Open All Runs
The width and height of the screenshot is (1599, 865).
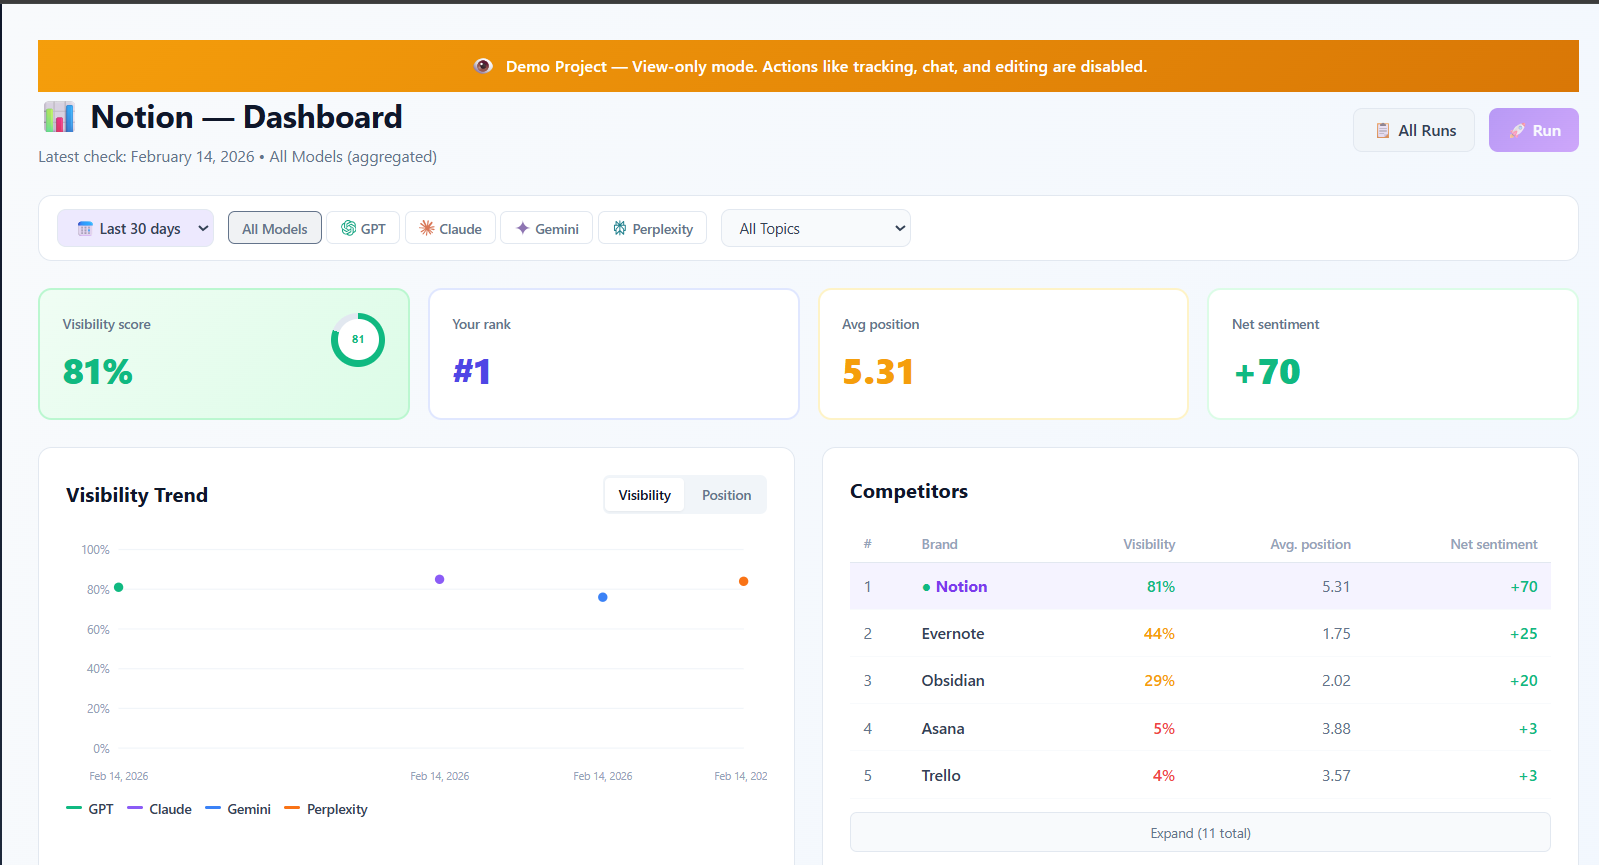tap(1414, 130)
